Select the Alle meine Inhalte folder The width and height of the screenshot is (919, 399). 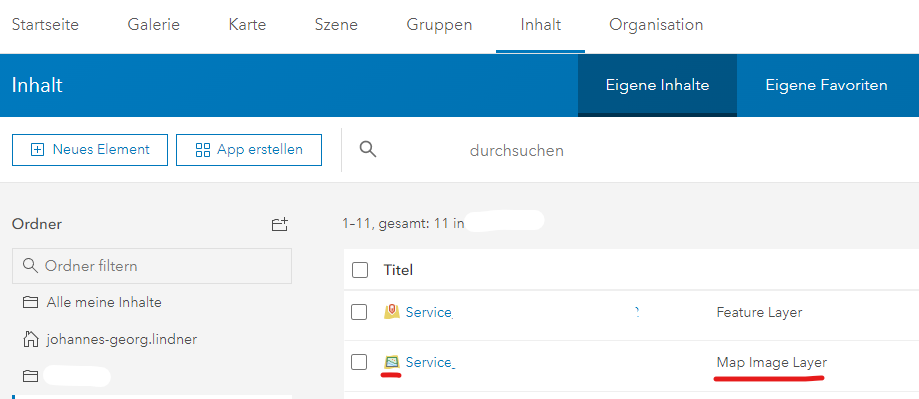click(x=104, y=303)
